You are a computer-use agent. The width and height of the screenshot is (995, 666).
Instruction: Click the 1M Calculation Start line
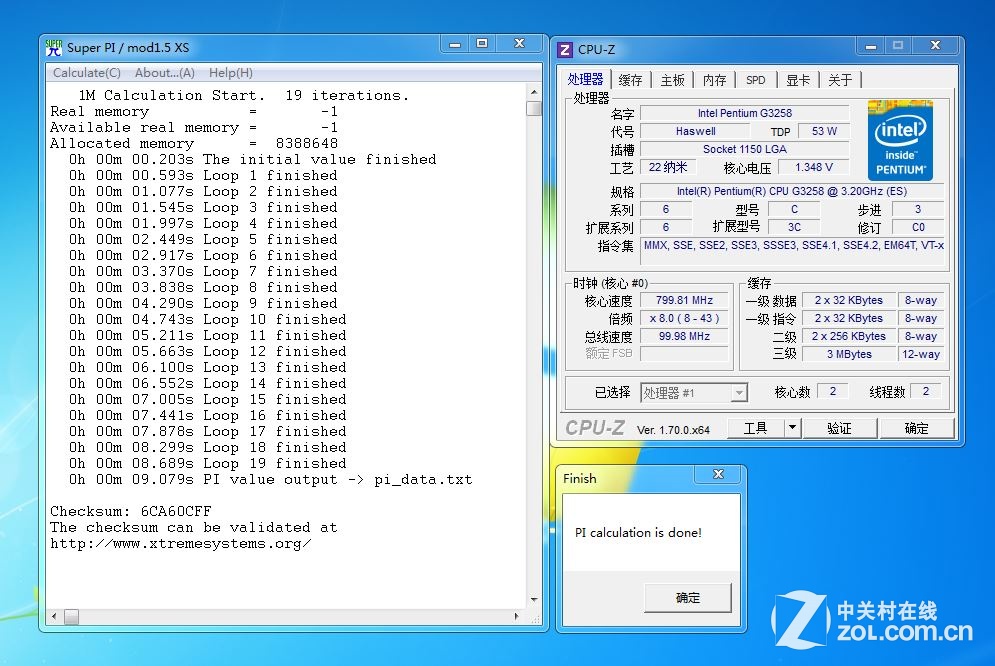point(244,95)
